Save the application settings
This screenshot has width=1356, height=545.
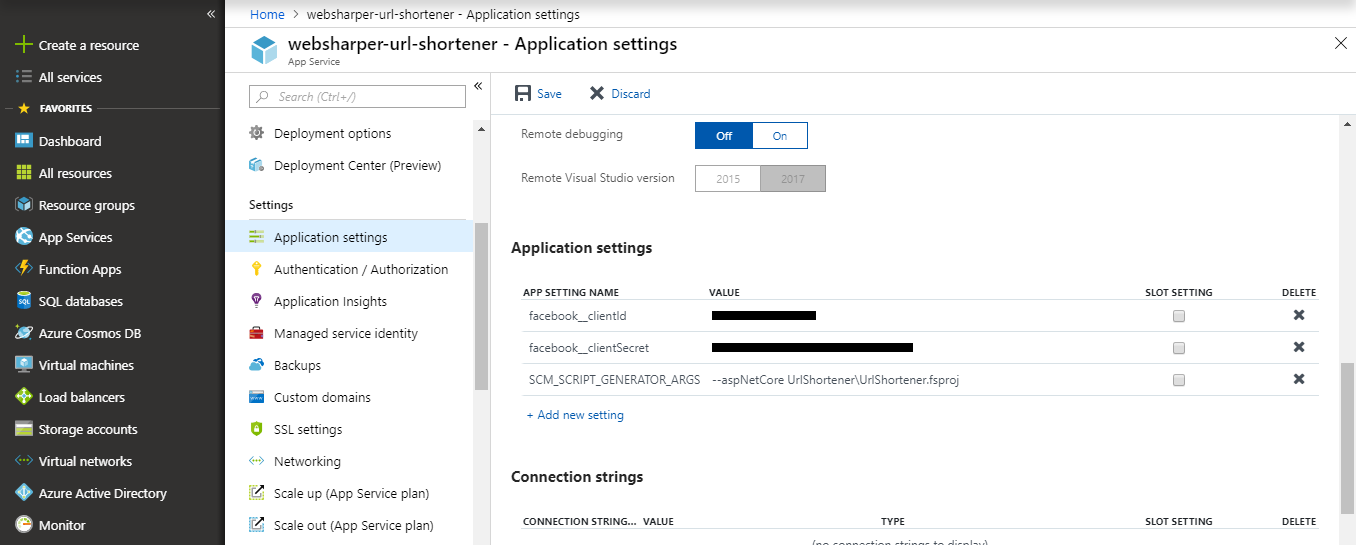538,93
